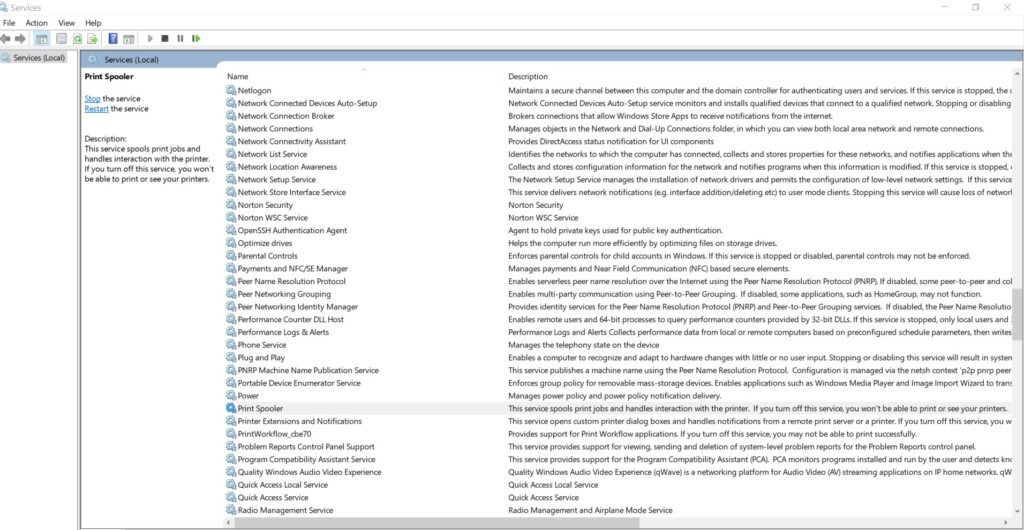The height and width of the screenshot is (530, 1024).
Task: Click the gear icon beside Print Spooler
Action: 231,409
